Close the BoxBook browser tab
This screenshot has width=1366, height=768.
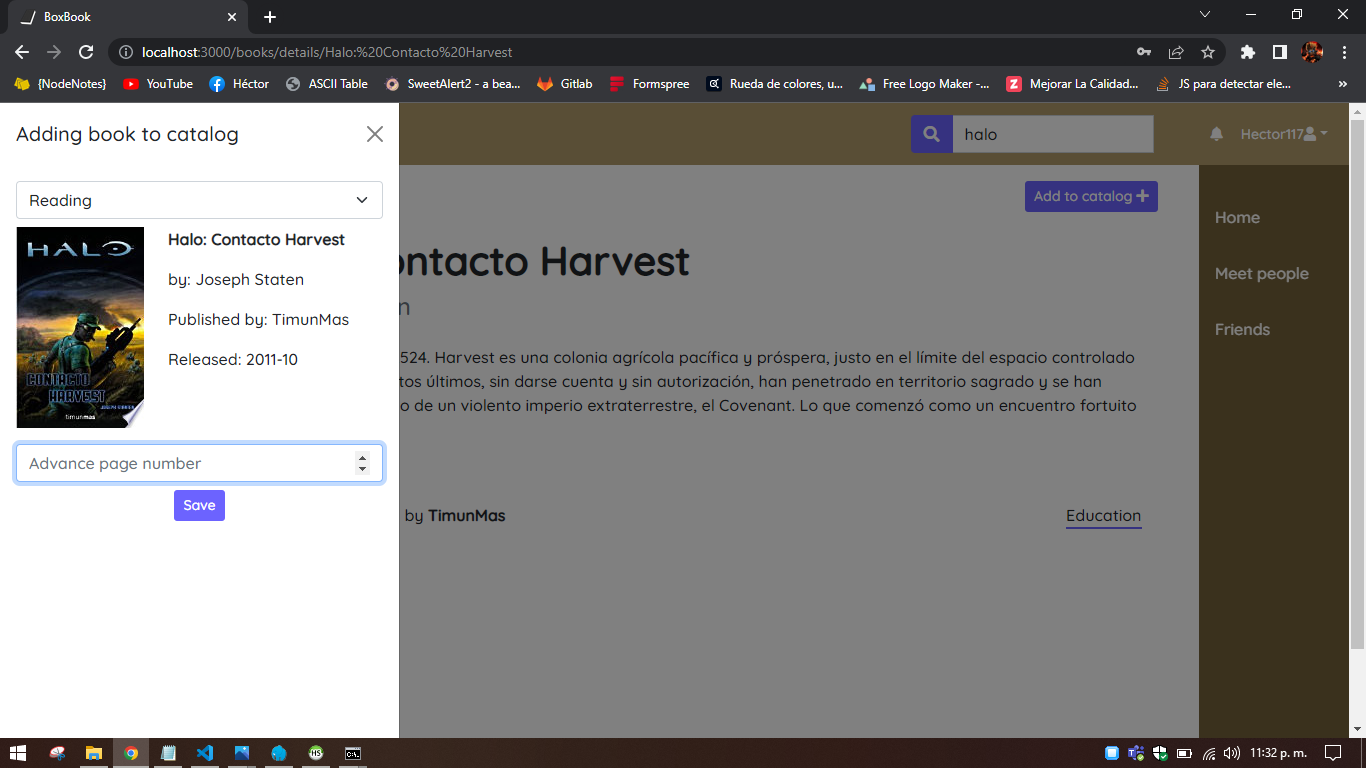tap(232, 17)
